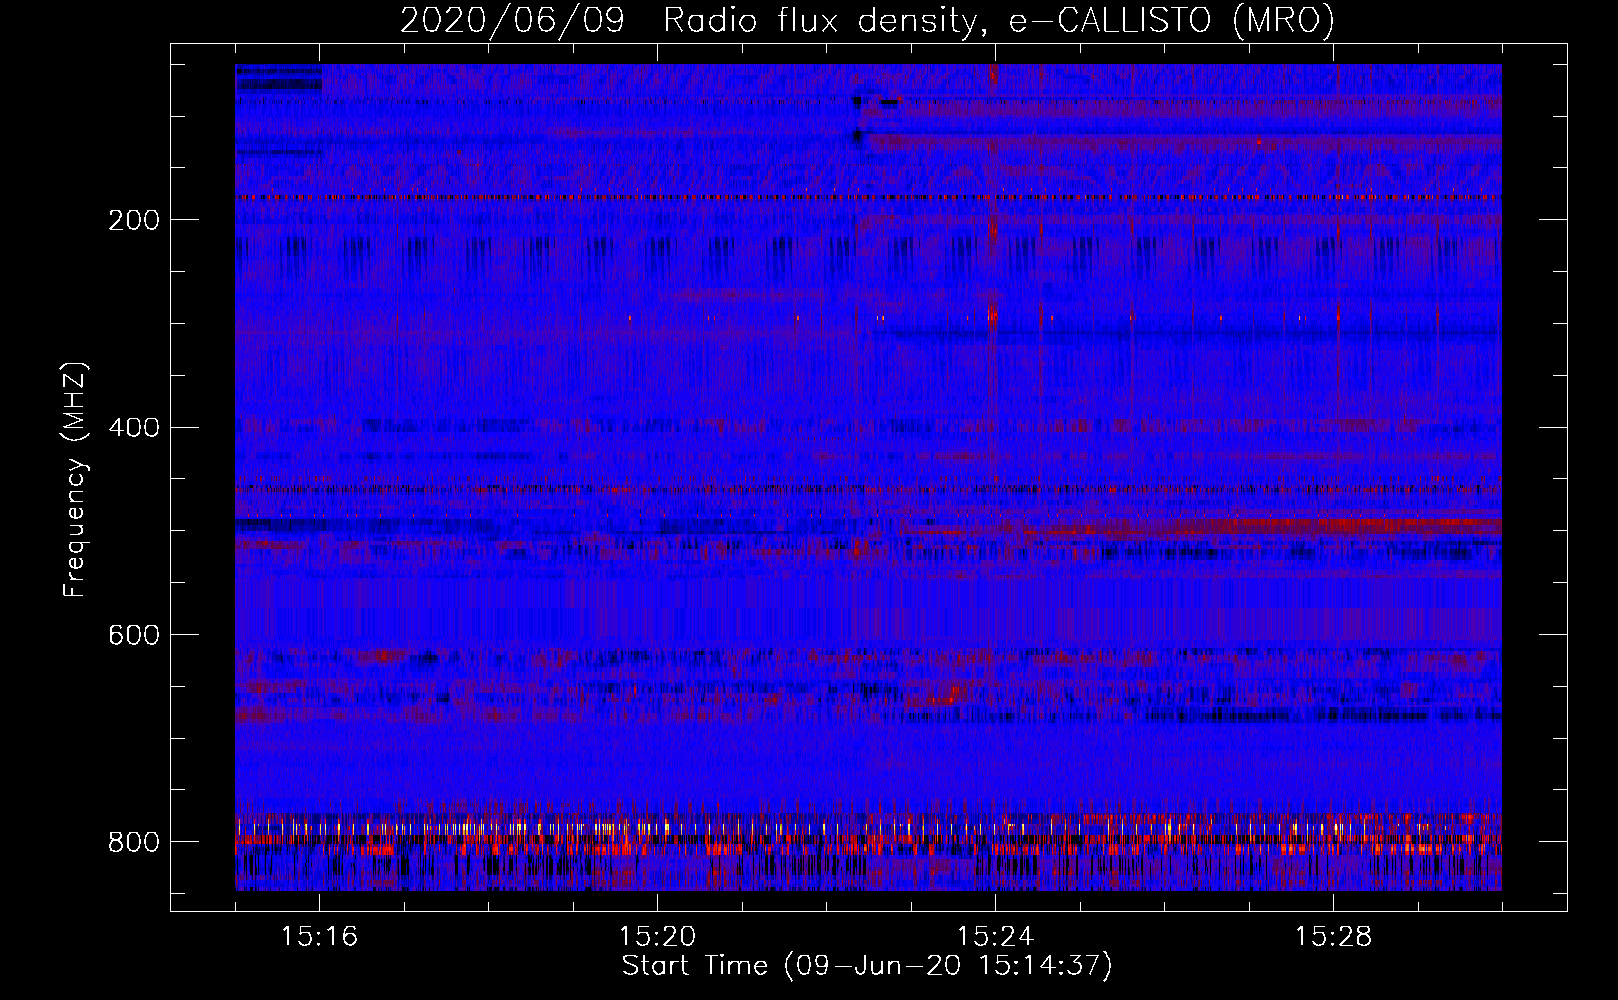Screen dimensions: 1618x1000
Task: Click the 'Frequency (MHZ)' axis label
Action: coord(75,479)
